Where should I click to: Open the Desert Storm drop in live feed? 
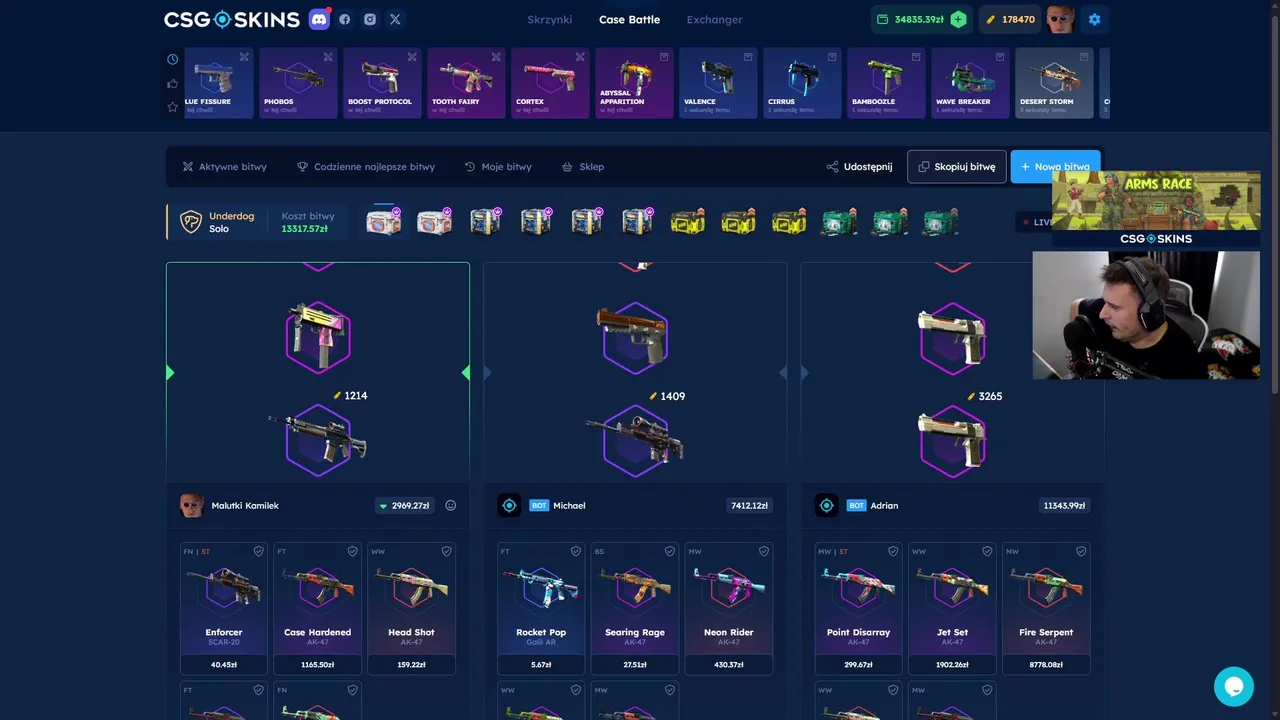tap(1054, 83)
